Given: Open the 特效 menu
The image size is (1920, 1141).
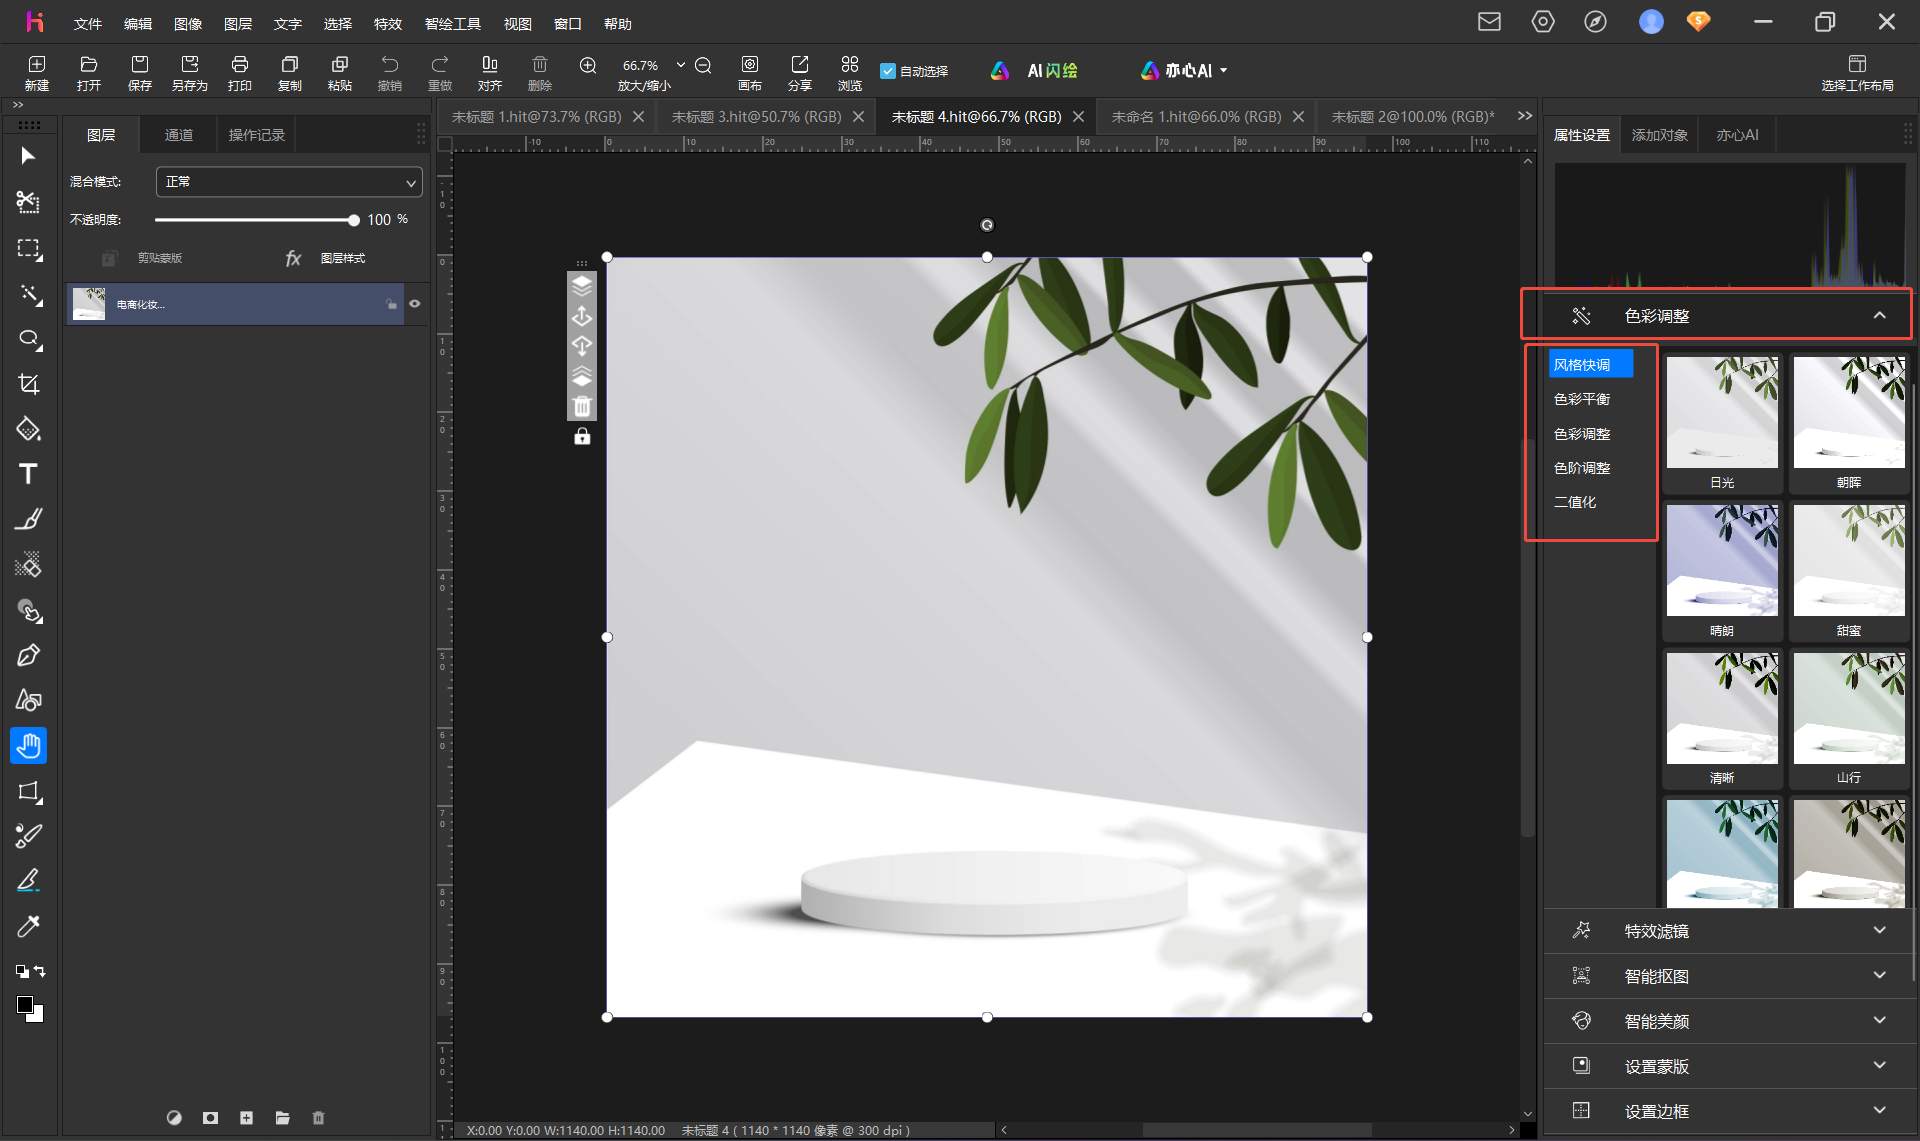Looking at the screenshot, I should 388,23.
